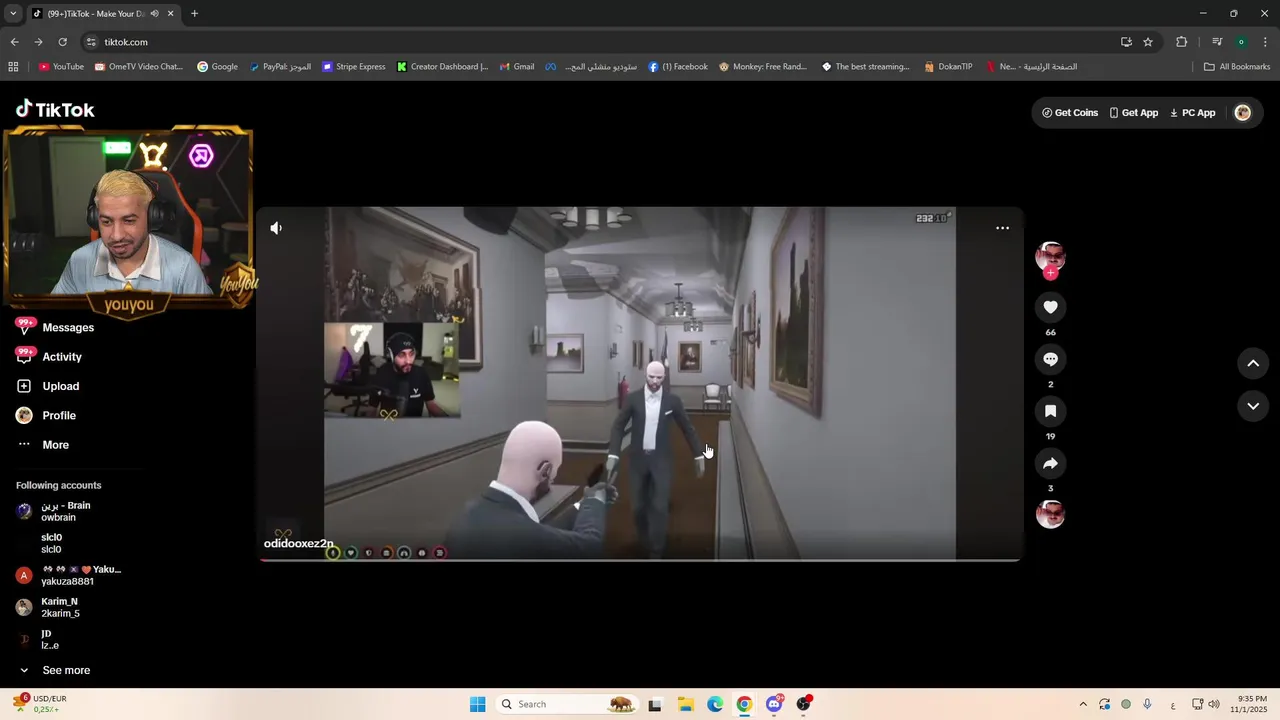1280x720 pixels.
Task: Open the Facebook bookmark
Action: pyautogui.click(x=678, y=67)
